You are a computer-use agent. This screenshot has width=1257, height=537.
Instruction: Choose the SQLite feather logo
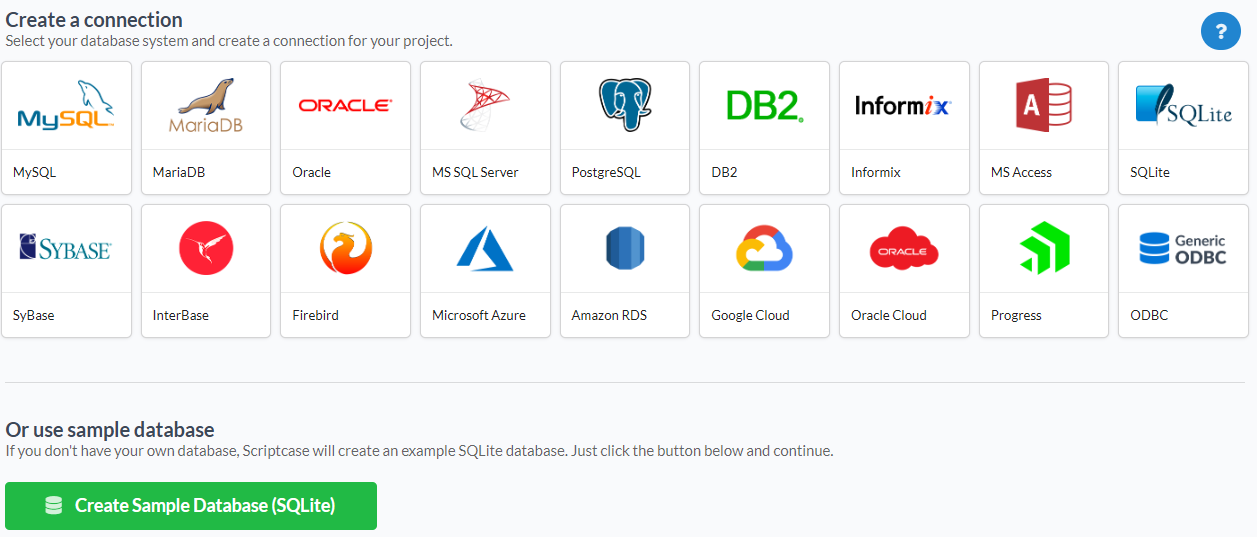coord(1184,106)
